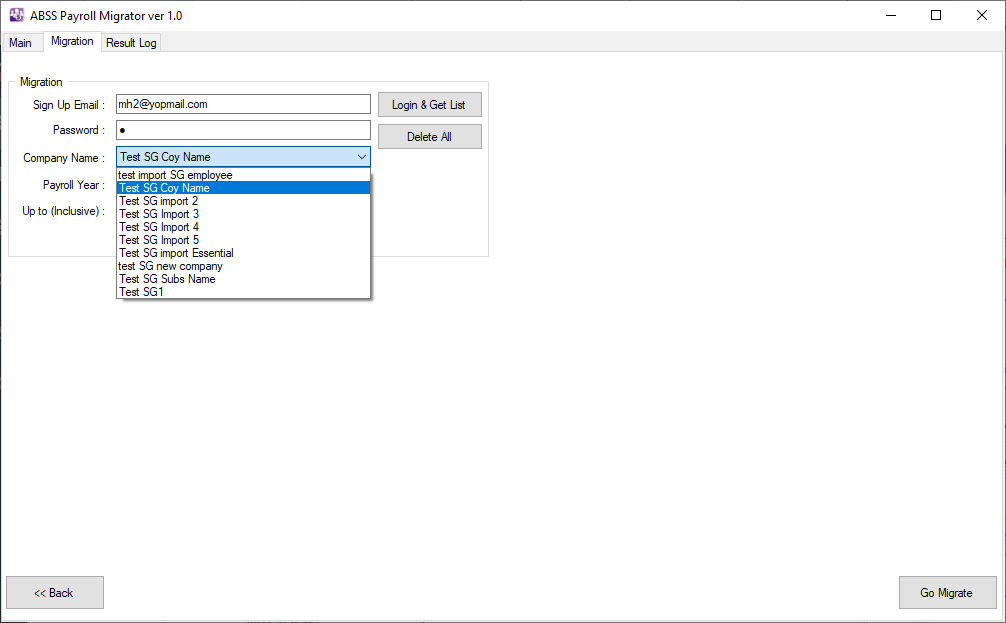
Task: Choose 'test import SG employee' from list
Action: tap(243, 175)
